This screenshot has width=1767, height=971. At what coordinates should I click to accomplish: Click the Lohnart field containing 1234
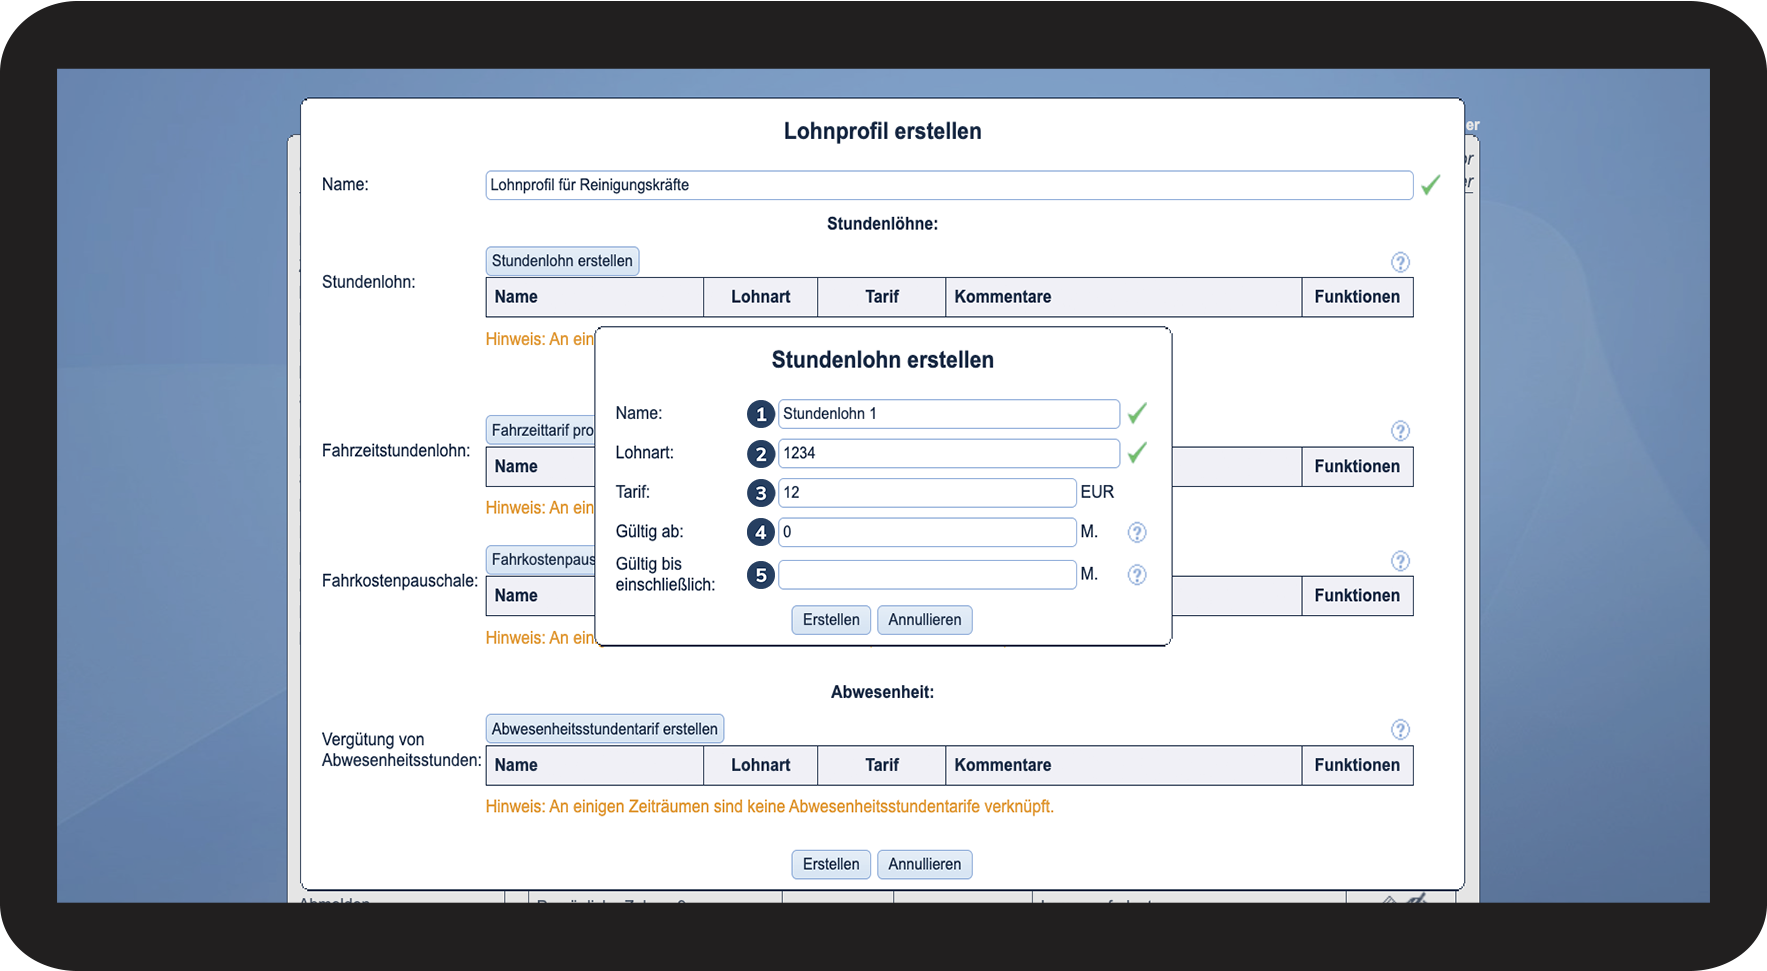point(948,453)
